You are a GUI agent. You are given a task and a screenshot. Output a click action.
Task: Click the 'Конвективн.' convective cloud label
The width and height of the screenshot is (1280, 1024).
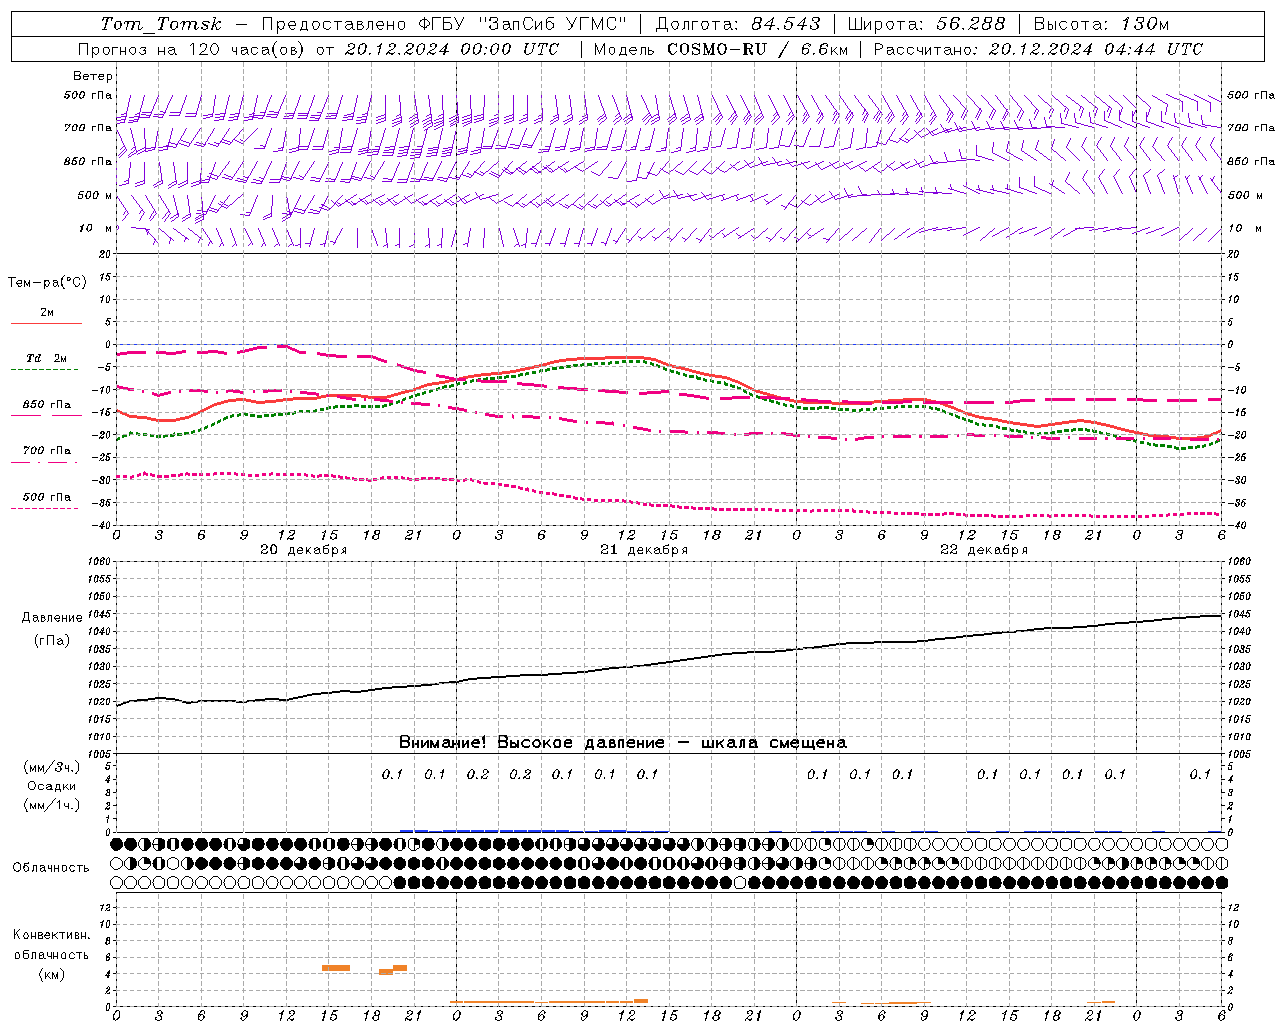[51, 935]
